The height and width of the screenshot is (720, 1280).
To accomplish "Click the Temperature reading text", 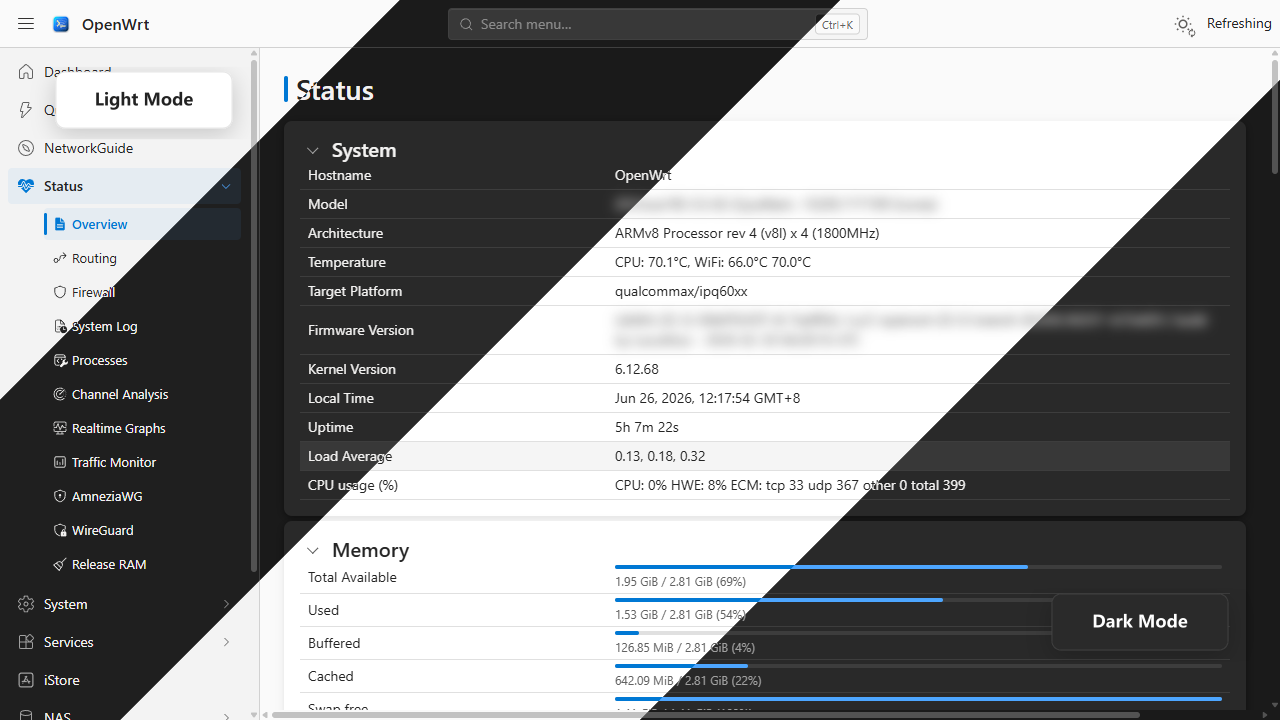I will point(713,262).
